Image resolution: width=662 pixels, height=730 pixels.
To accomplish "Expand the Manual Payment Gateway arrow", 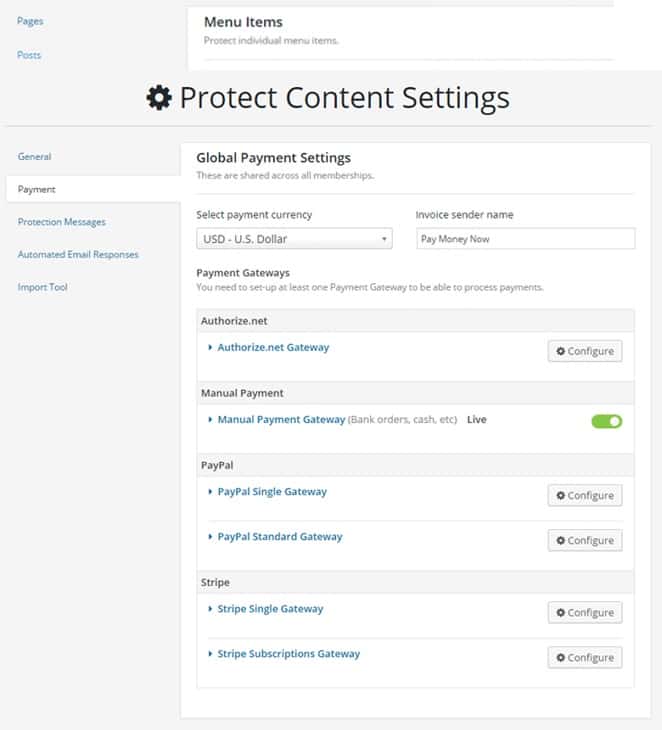I will point(210,419).
